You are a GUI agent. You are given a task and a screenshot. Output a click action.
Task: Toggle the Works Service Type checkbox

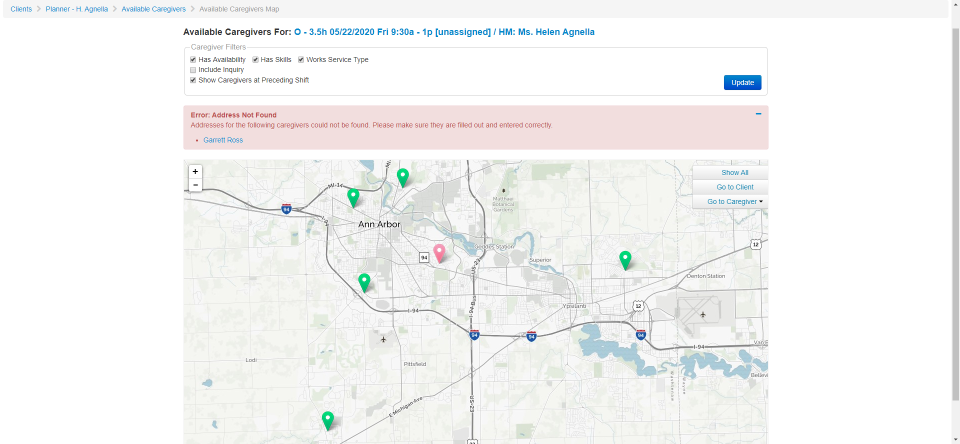click(301, 60)
